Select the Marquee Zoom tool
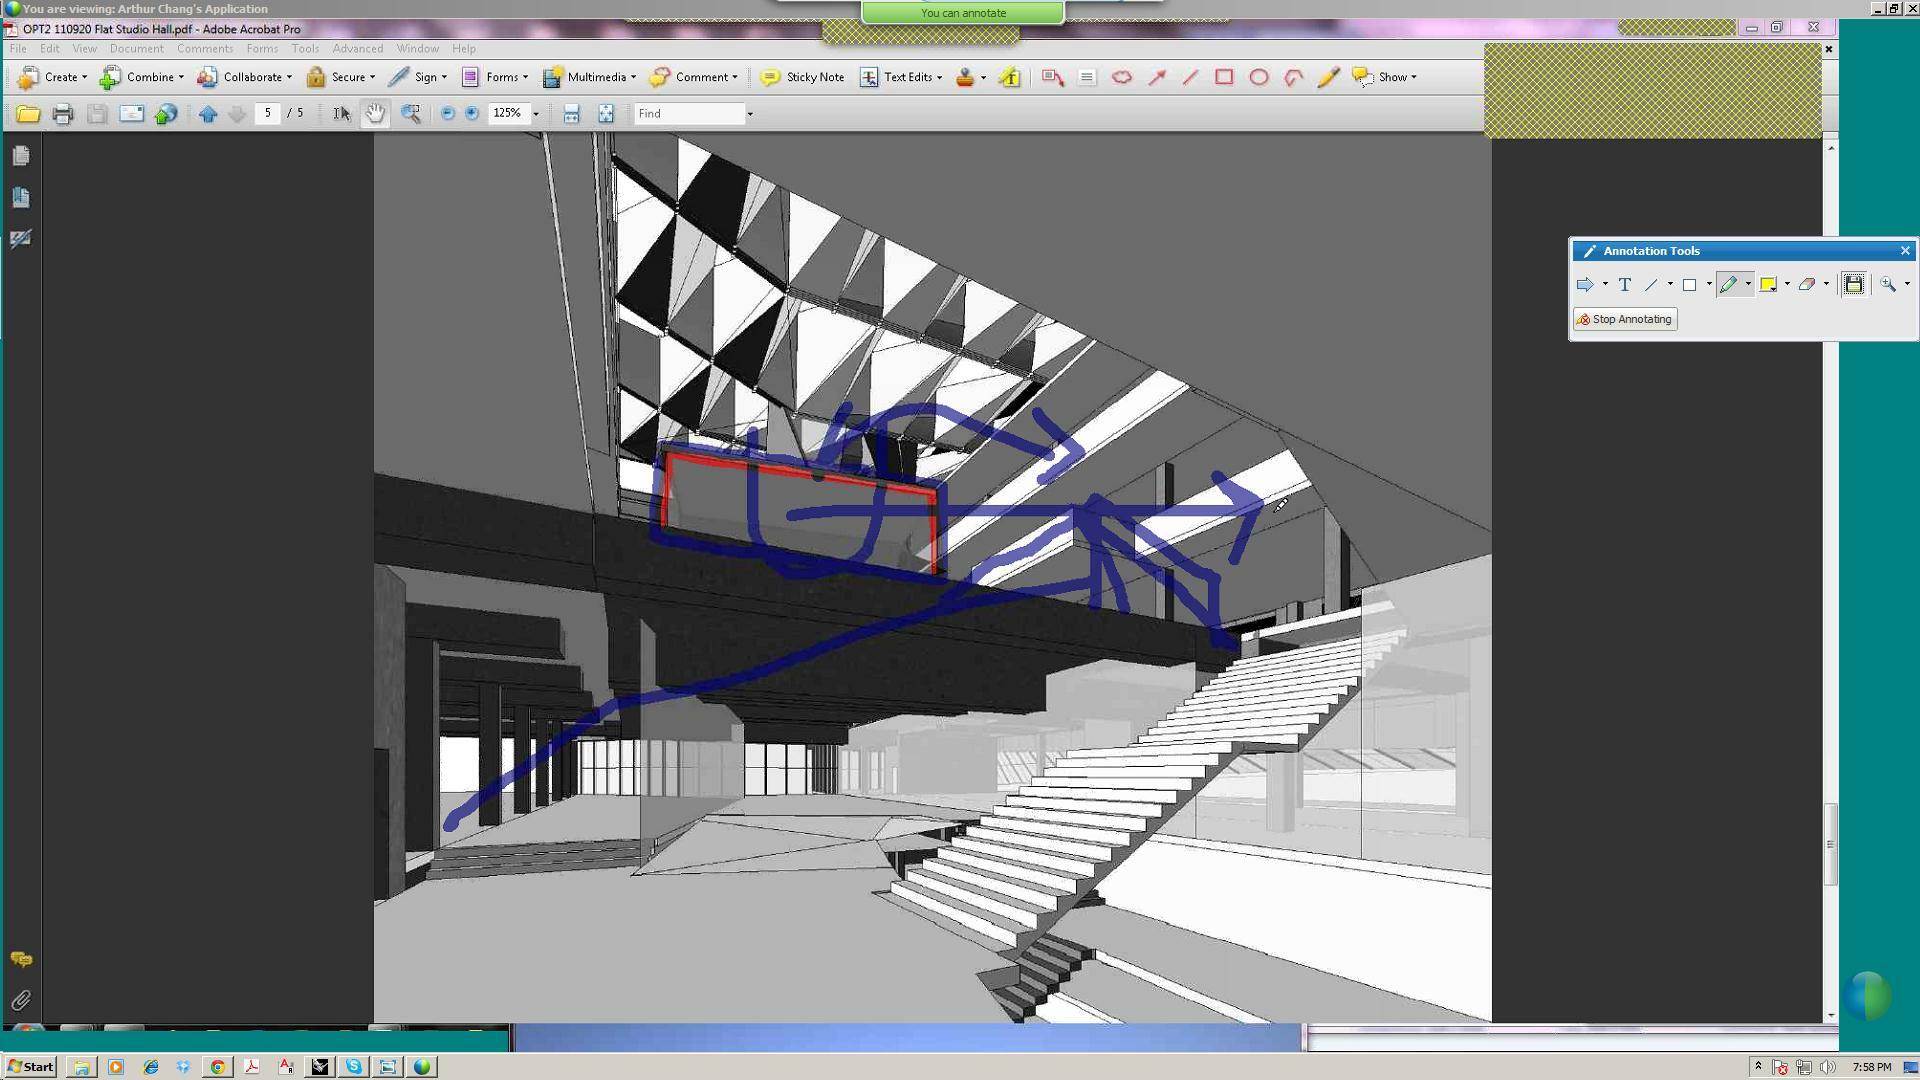This screenshot has height=1080, width=1920. (410, 114)
